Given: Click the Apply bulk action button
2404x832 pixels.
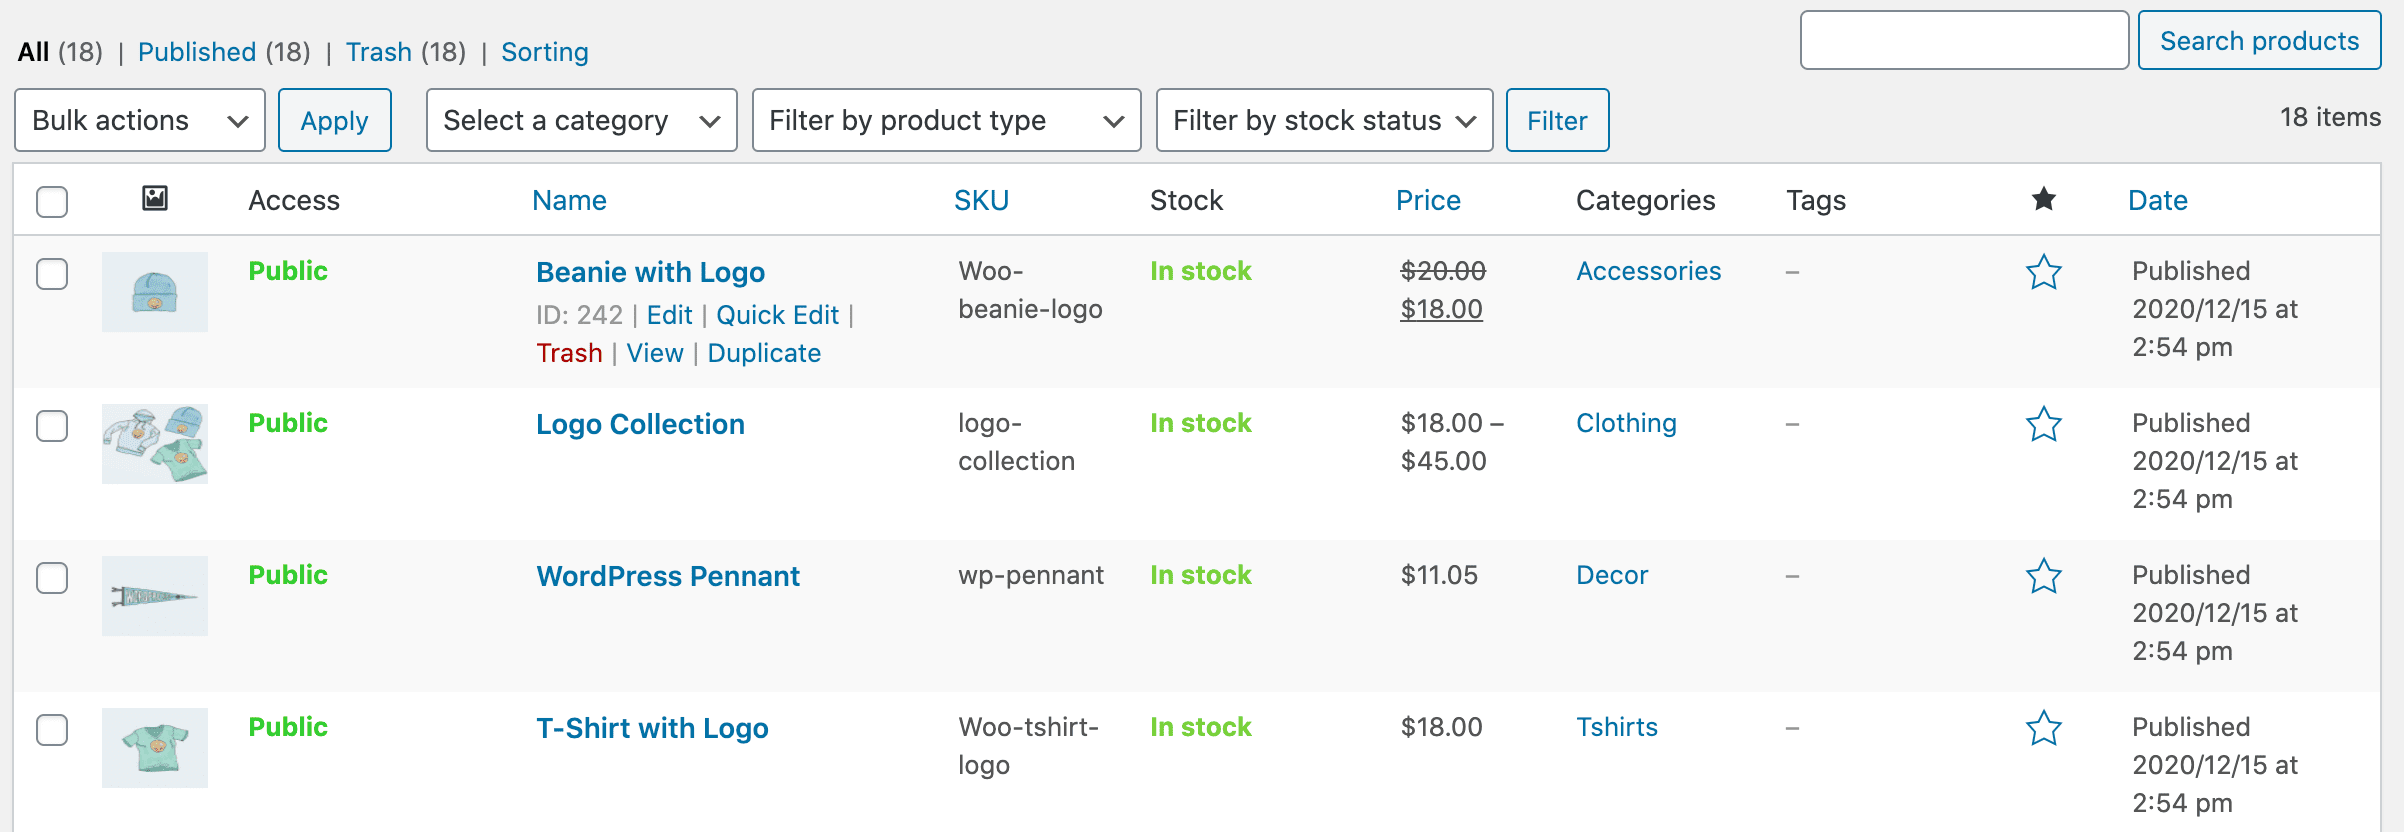Looking at the screenshot, I should (335, 120).
